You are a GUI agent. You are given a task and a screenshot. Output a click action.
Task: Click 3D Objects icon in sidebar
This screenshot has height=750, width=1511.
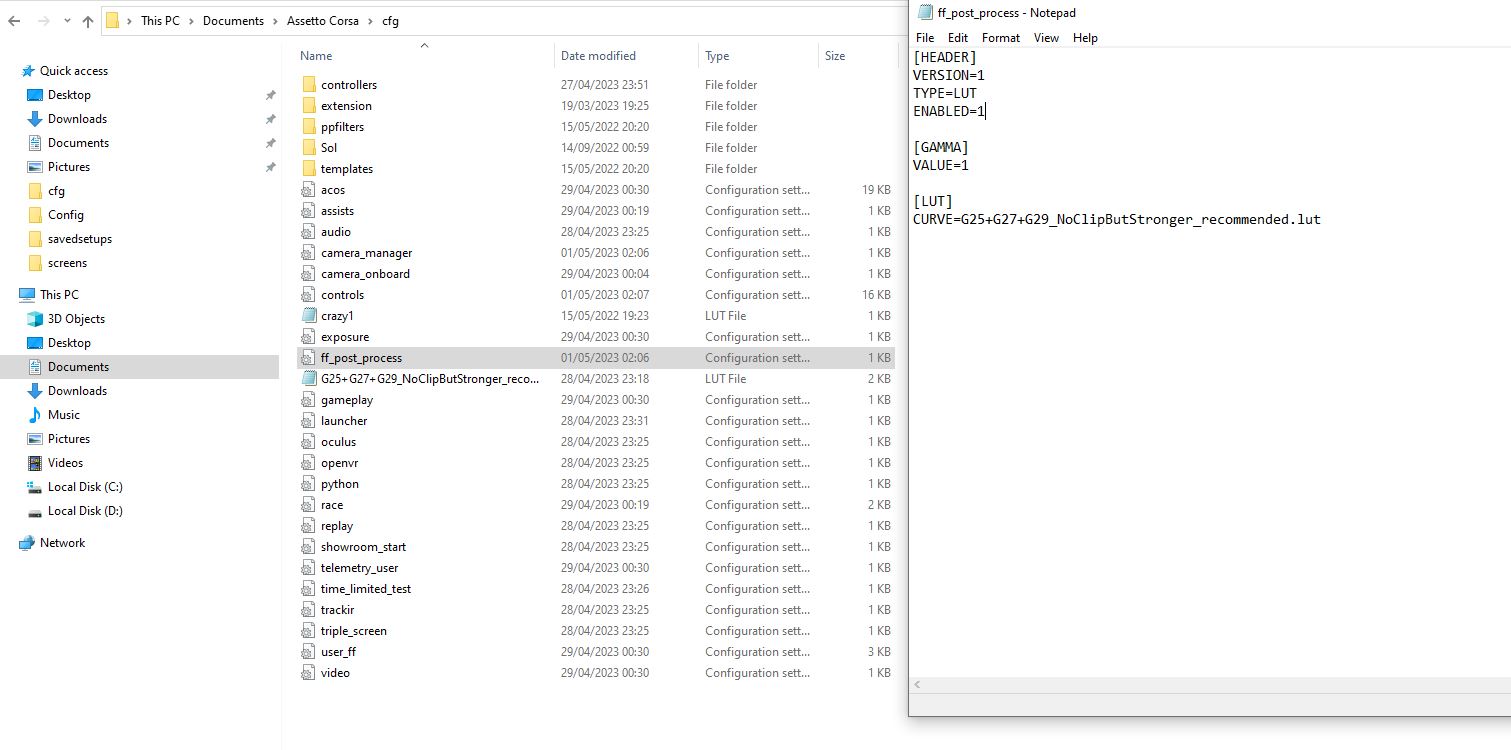(35, 319)
